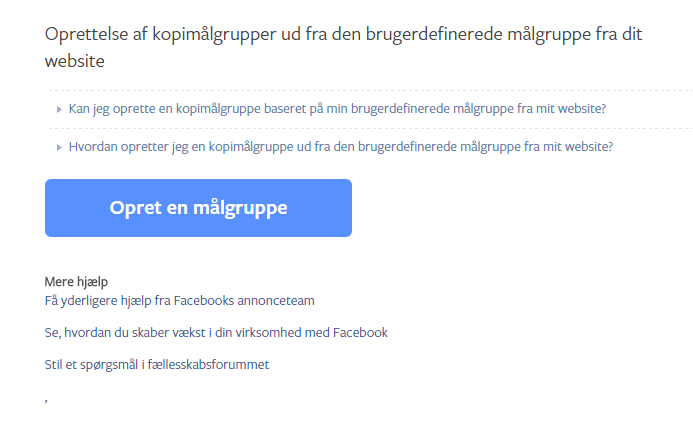
Task: Open the question "Kan jeg oprette en kopimålgruppe baseret…"
Action: click(x=337, y=109)
